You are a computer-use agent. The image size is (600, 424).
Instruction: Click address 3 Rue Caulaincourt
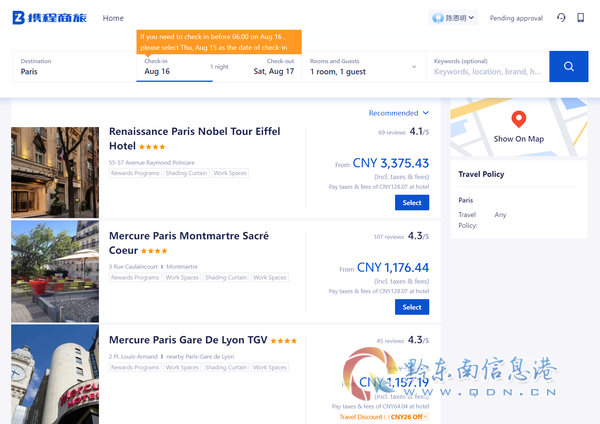tap(133, 267)
